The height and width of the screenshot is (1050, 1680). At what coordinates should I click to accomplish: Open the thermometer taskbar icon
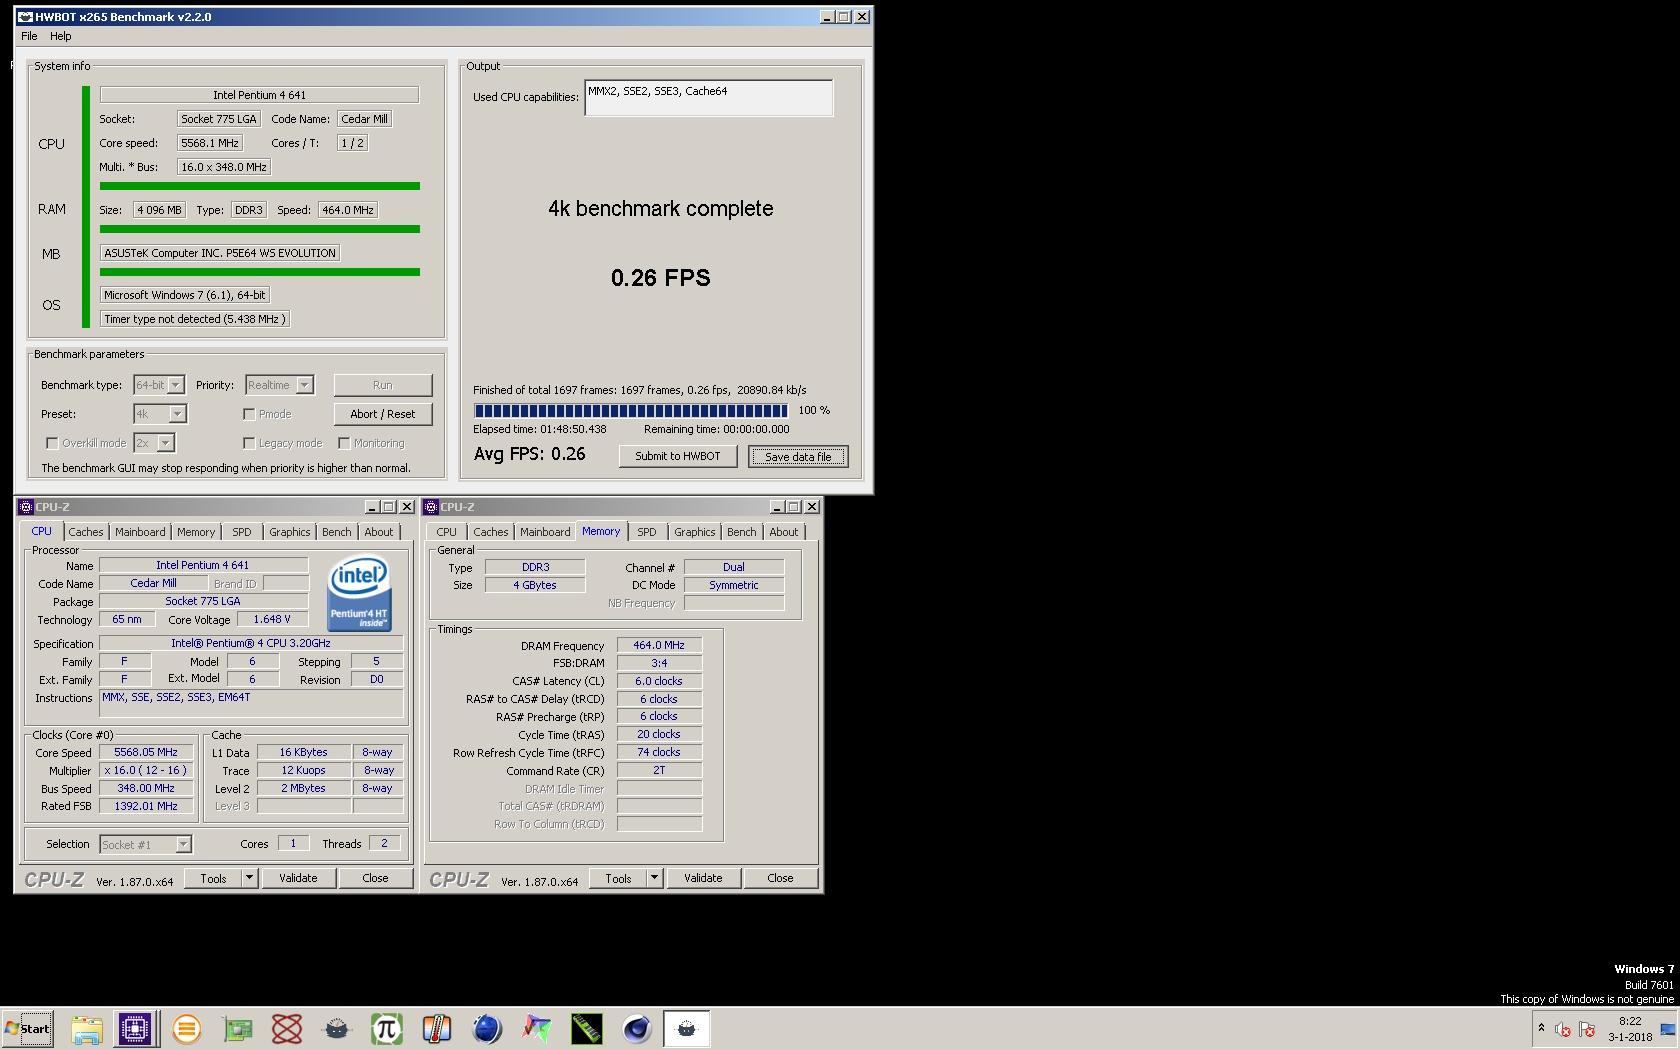tap(437, 1028)
